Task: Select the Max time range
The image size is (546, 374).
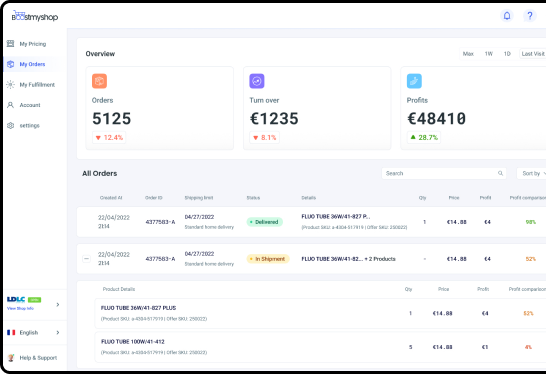Action: (468, 54)
